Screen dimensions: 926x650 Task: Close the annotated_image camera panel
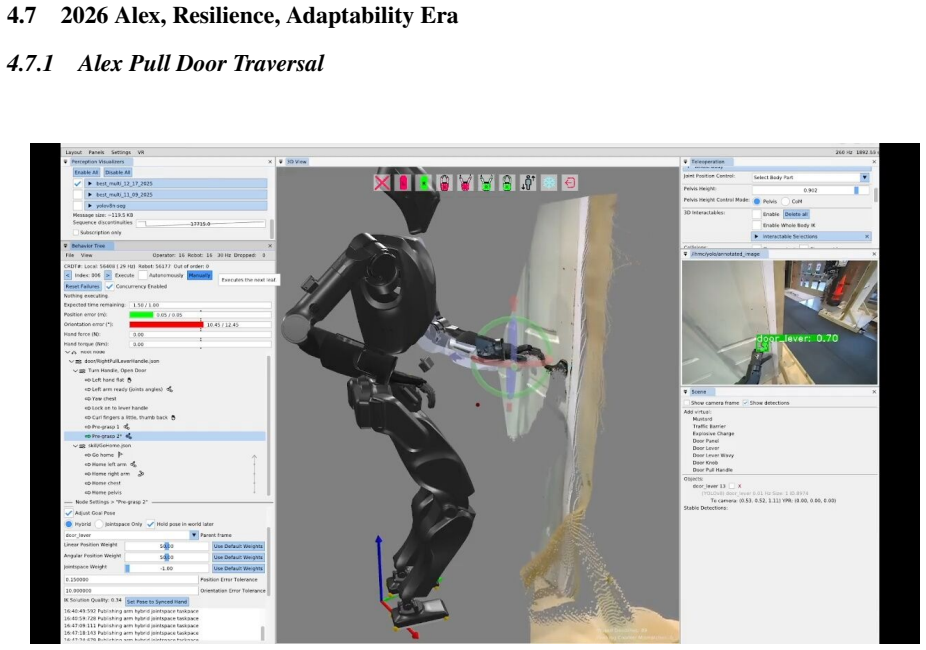[x=874, y=254]
